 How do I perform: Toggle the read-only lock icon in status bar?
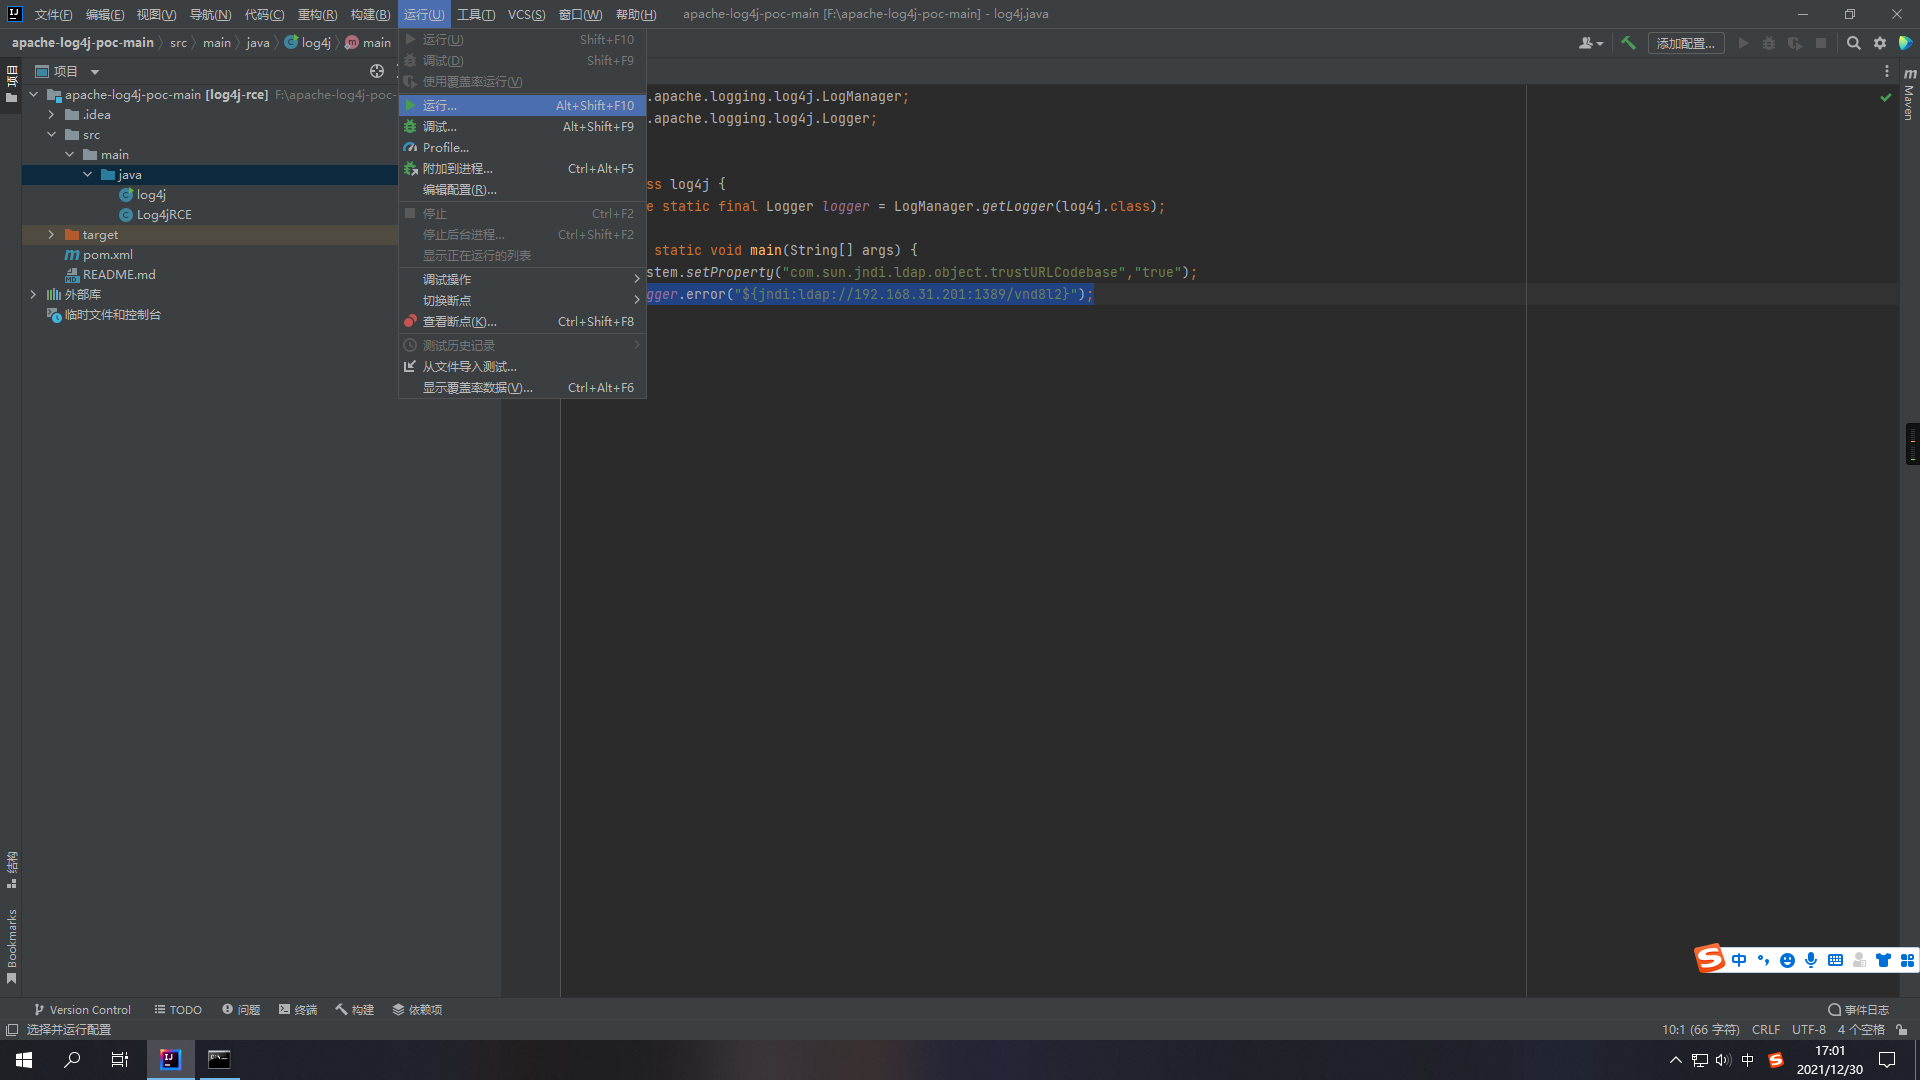pos(1901,1029)
